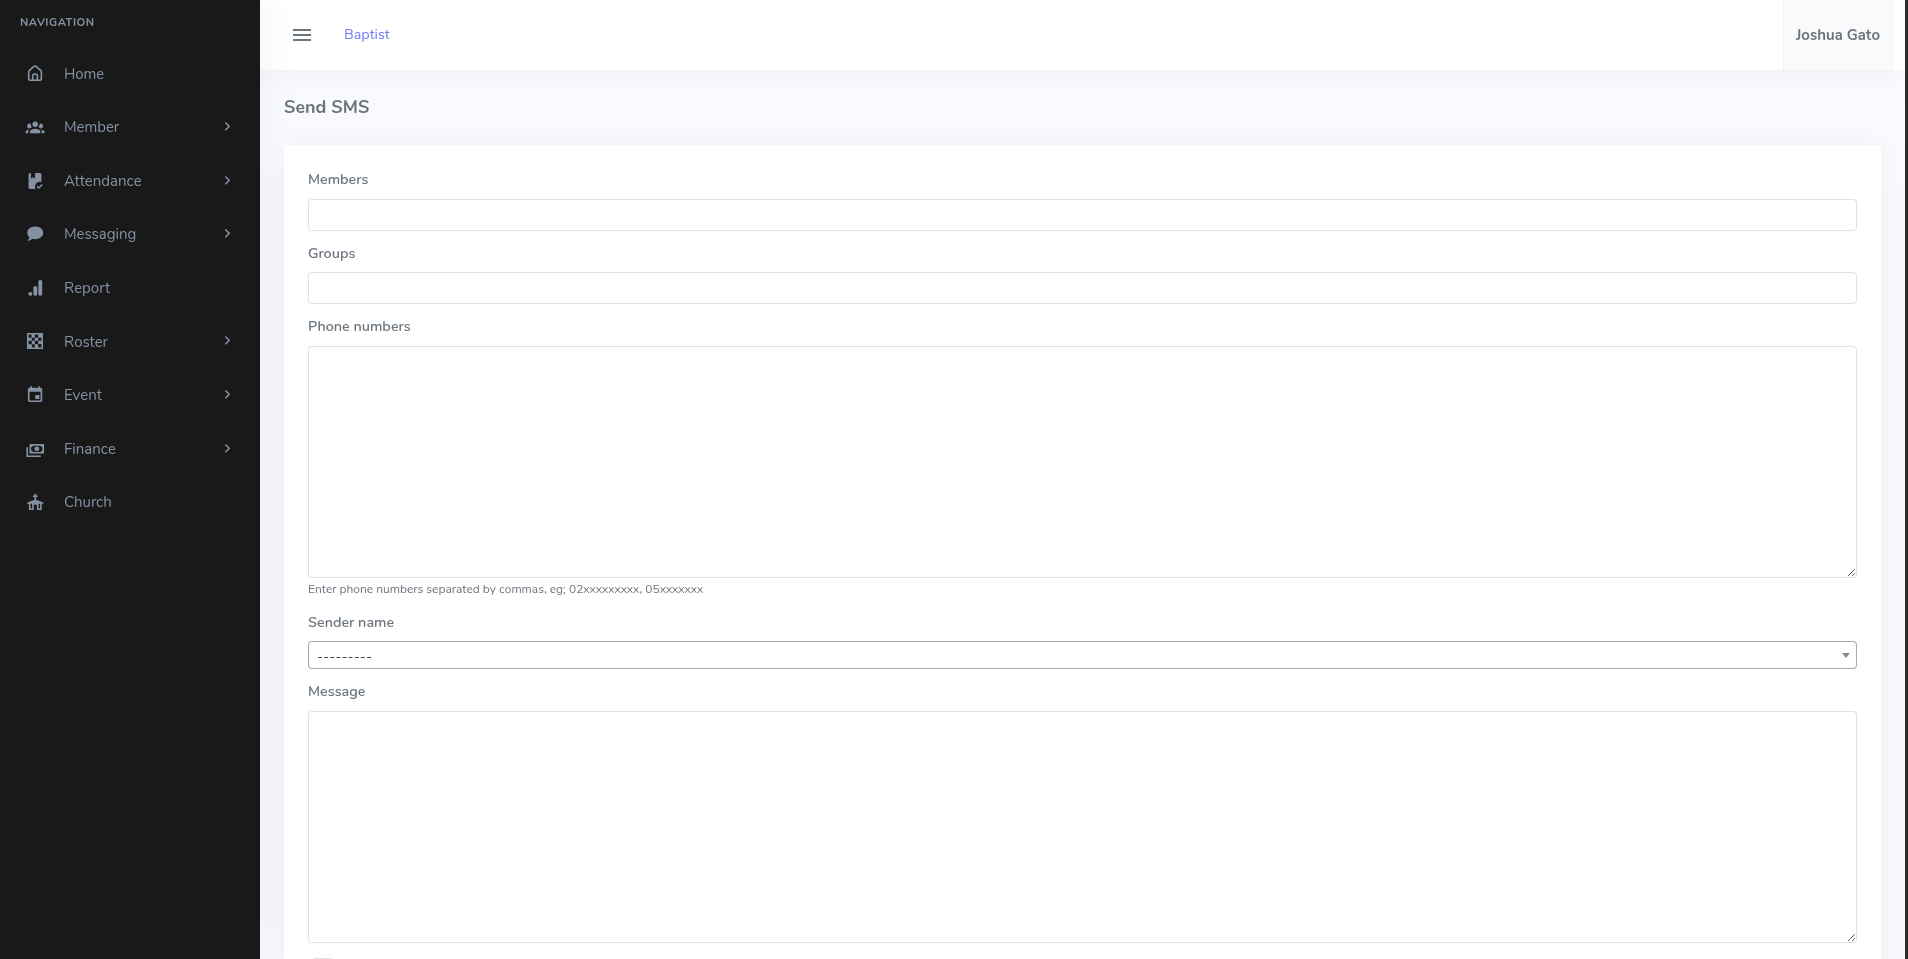Expand the Member submenu chevron
Image resolution: width=1908 pixels, height=959 pixels.
[x=227, y=127]
